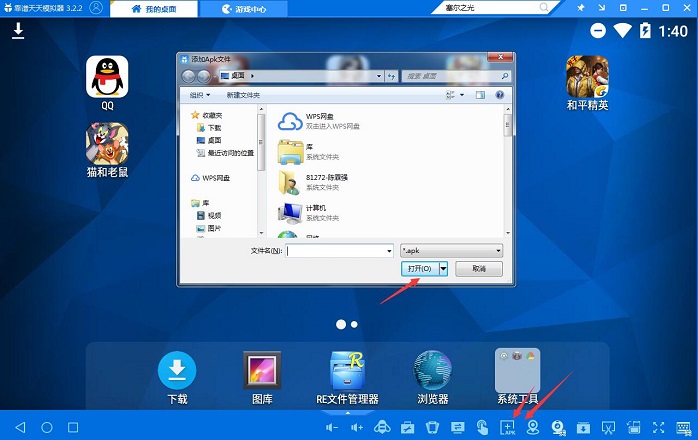Select 图片 library in the navigation pane
This screenshot has width=698, height=440.
(x=209, y=228)
